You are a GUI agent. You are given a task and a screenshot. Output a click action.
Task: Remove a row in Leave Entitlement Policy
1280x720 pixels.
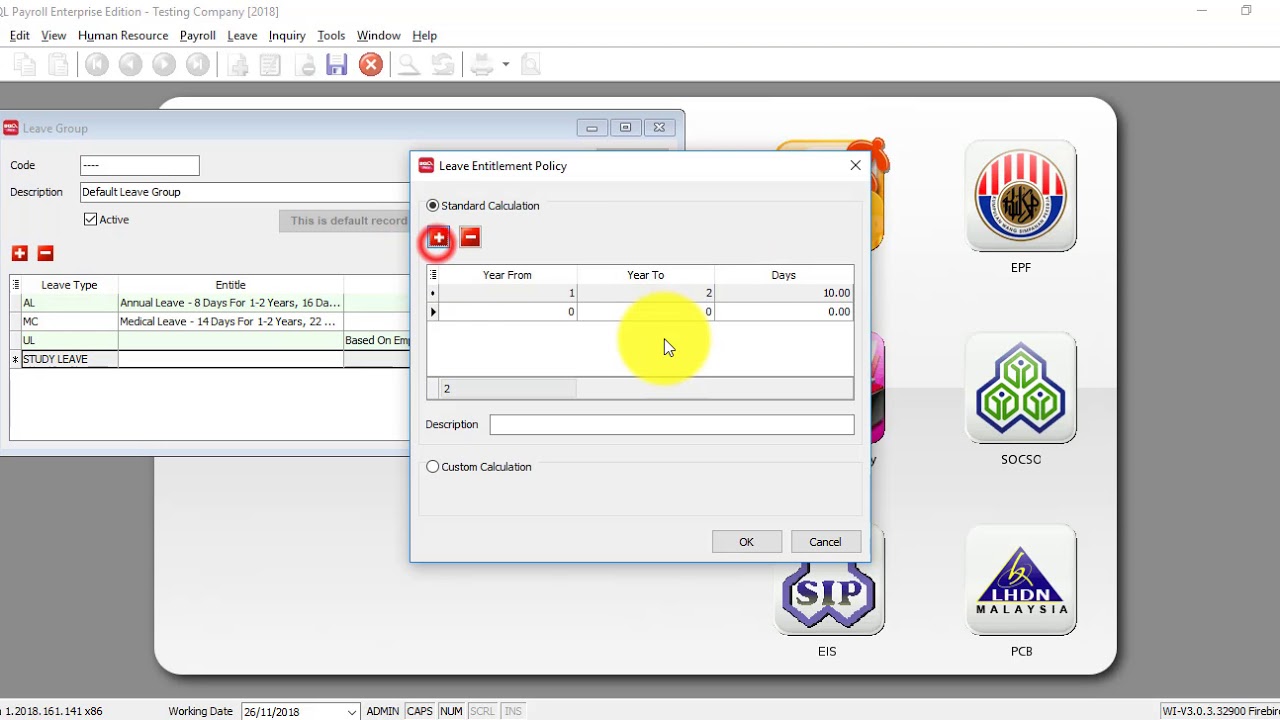coord(470,237)
